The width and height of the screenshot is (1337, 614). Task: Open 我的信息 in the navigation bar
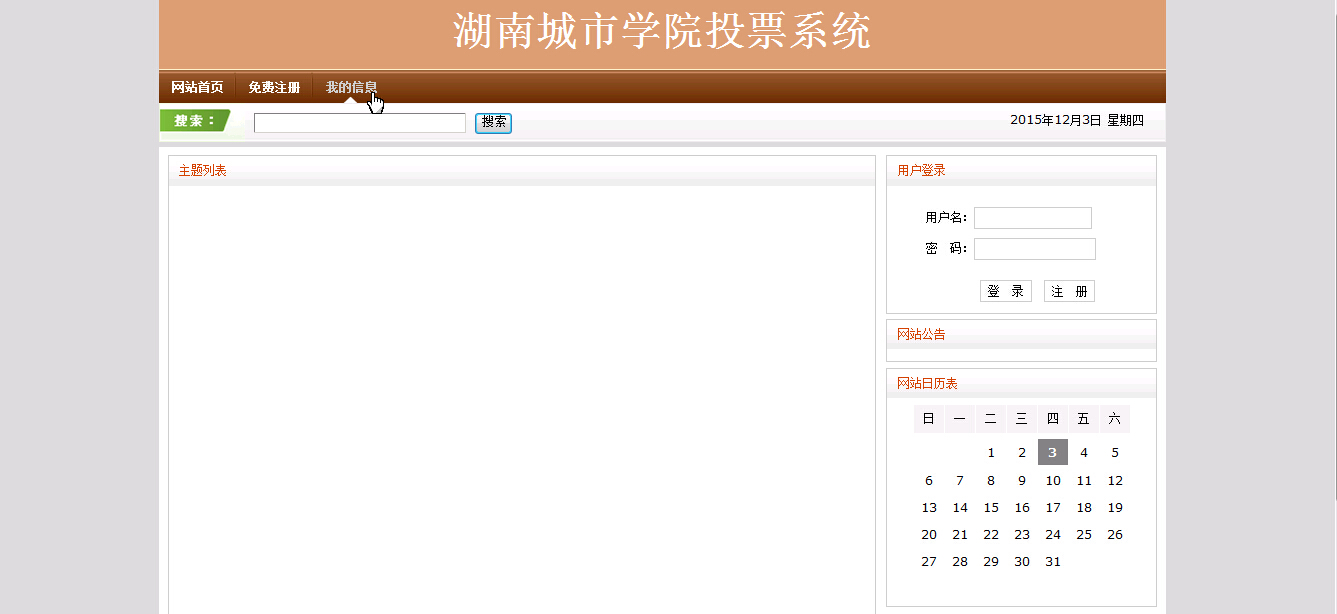(x=351, y=88)
